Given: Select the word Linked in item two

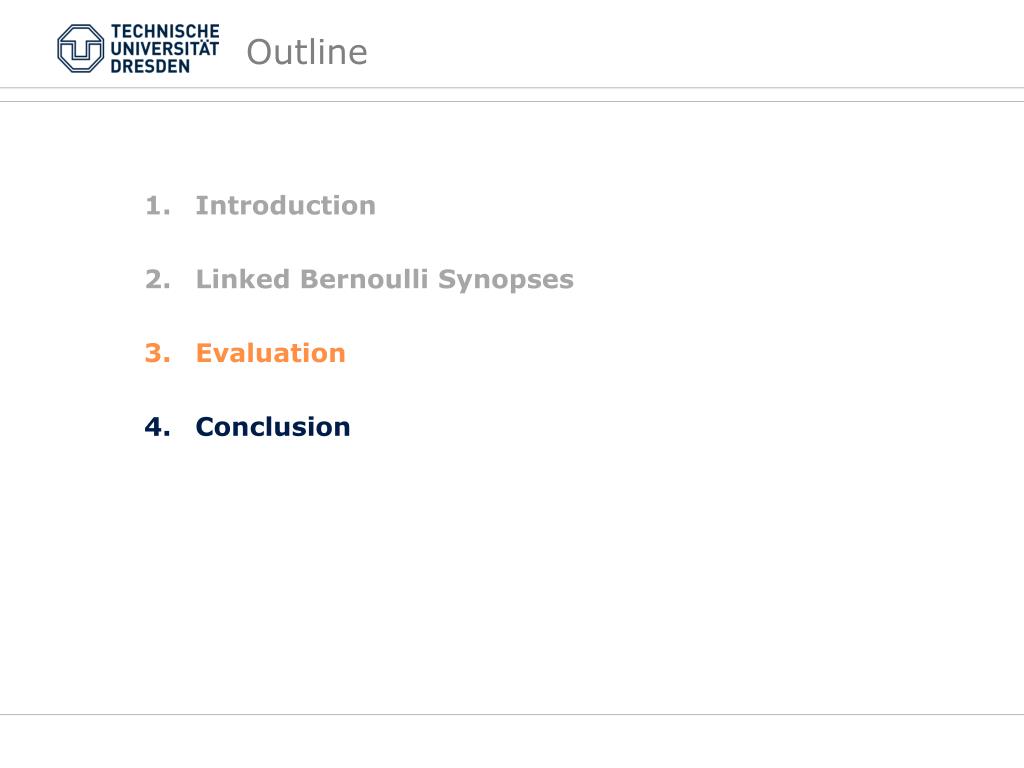Looking at the screenshot, I should (x=243, y=279).
